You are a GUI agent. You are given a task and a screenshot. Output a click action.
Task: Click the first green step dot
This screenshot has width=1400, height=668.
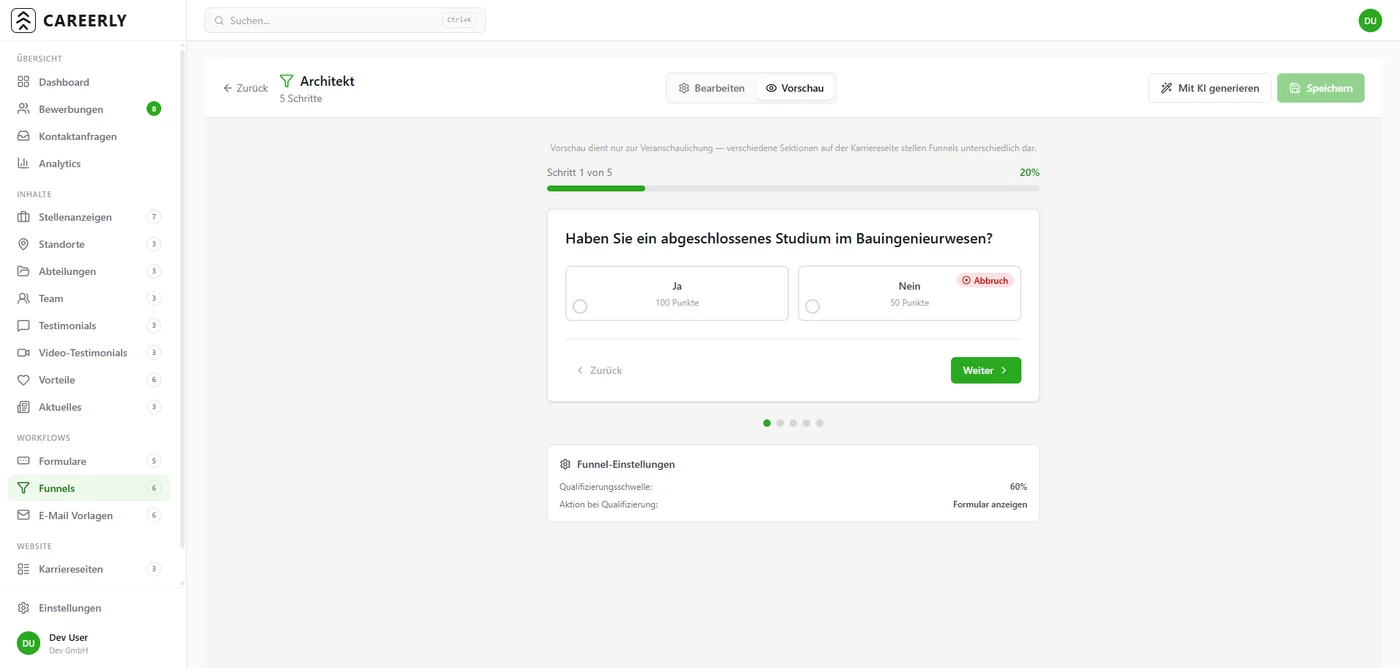coord(767,423)
